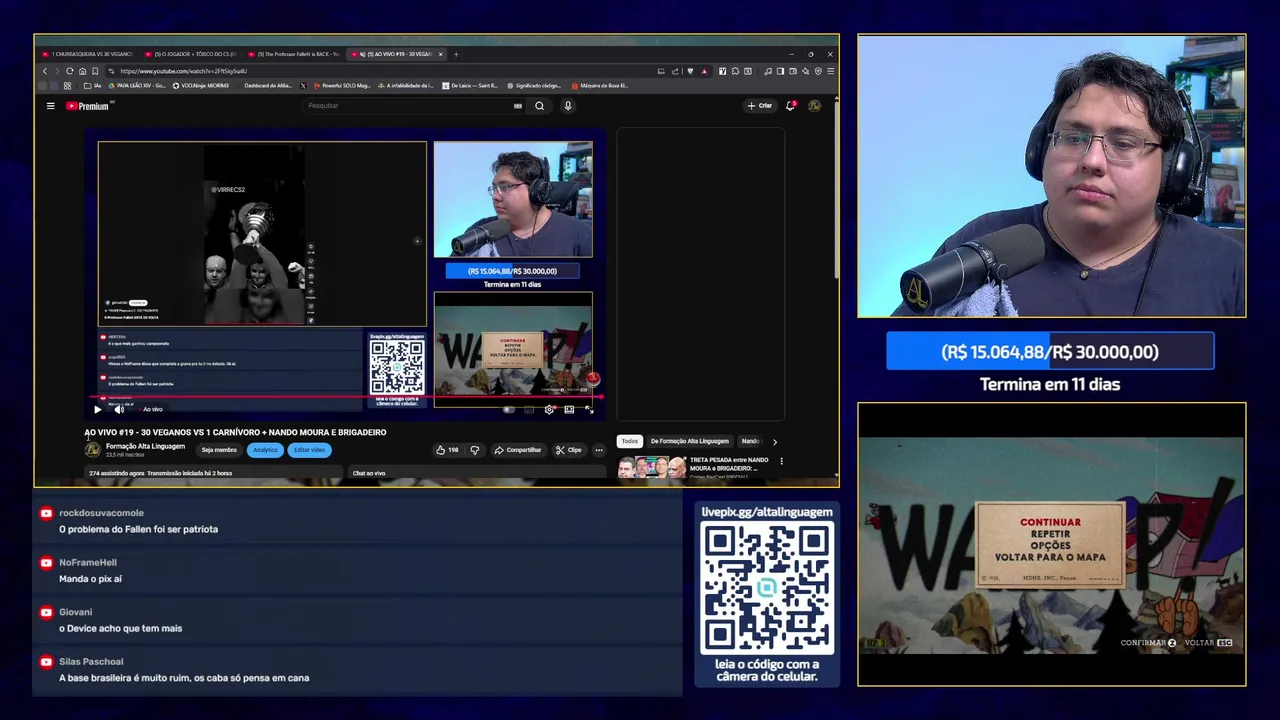Start voice search with microphone icon
Image resolution: width=1280 pixels, height=720 pixels.
[x=568, y=106]
